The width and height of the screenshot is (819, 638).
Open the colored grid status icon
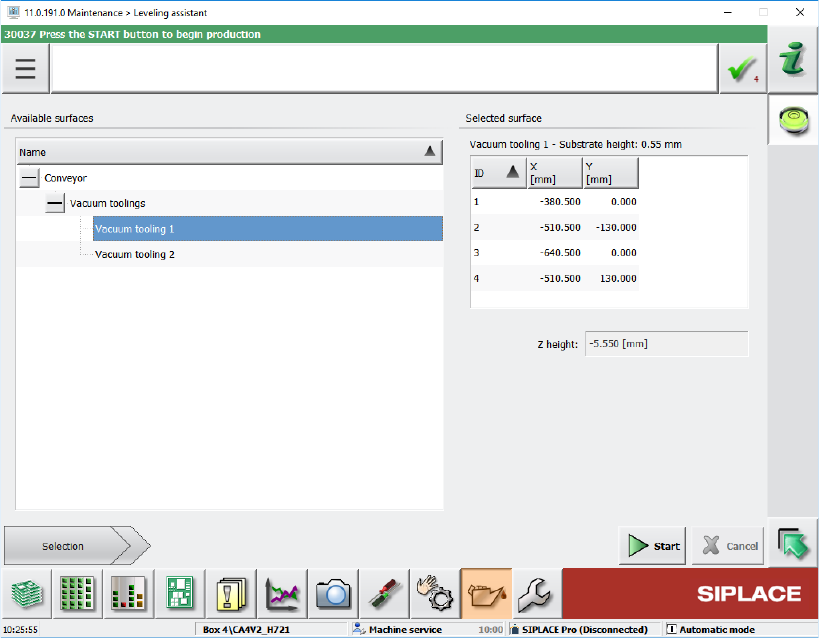click(x=128, y=594)
